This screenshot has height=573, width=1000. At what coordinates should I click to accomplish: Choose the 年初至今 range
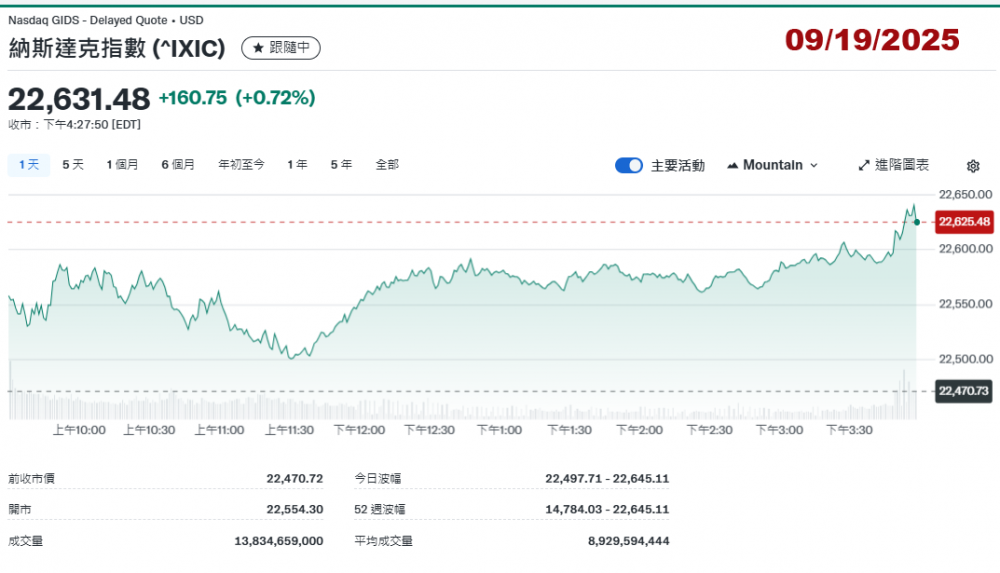[x=241, y=165]
